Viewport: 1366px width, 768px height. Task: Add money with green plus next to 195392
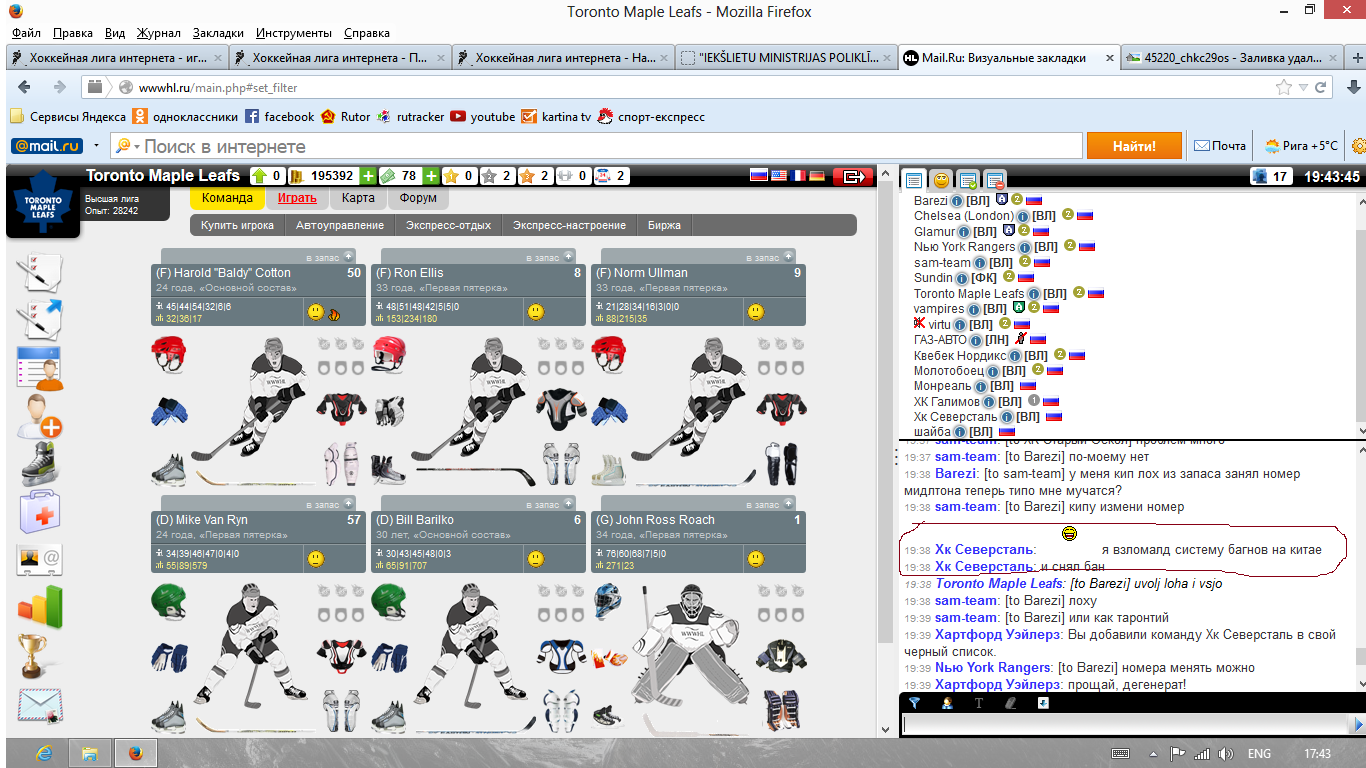coord(368,176)
